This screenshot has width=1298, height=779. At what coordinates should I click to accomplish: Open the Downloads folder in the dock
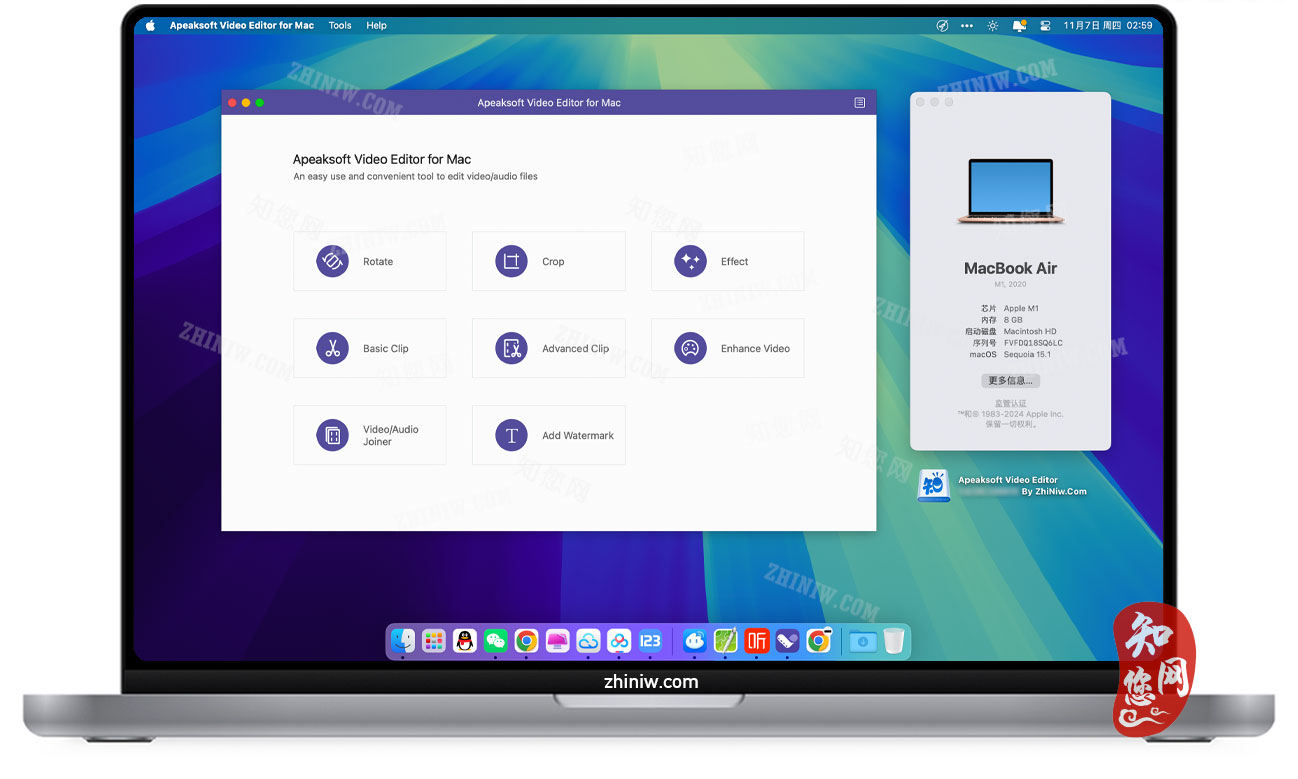862,641
